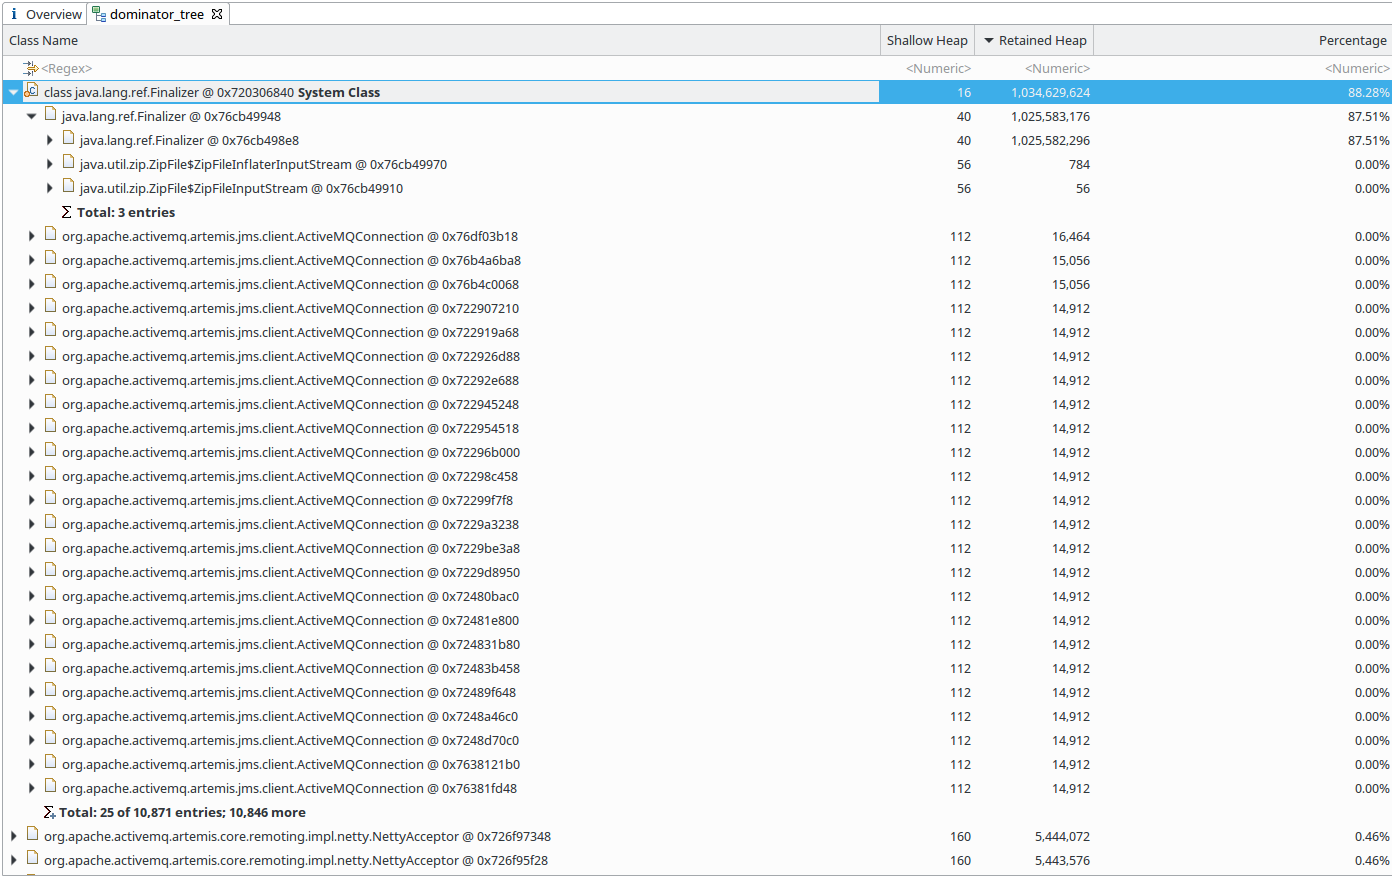
Task: Expand ActiveMQConnection @ 0x7229d8950
Action: (x=31, y=572)
